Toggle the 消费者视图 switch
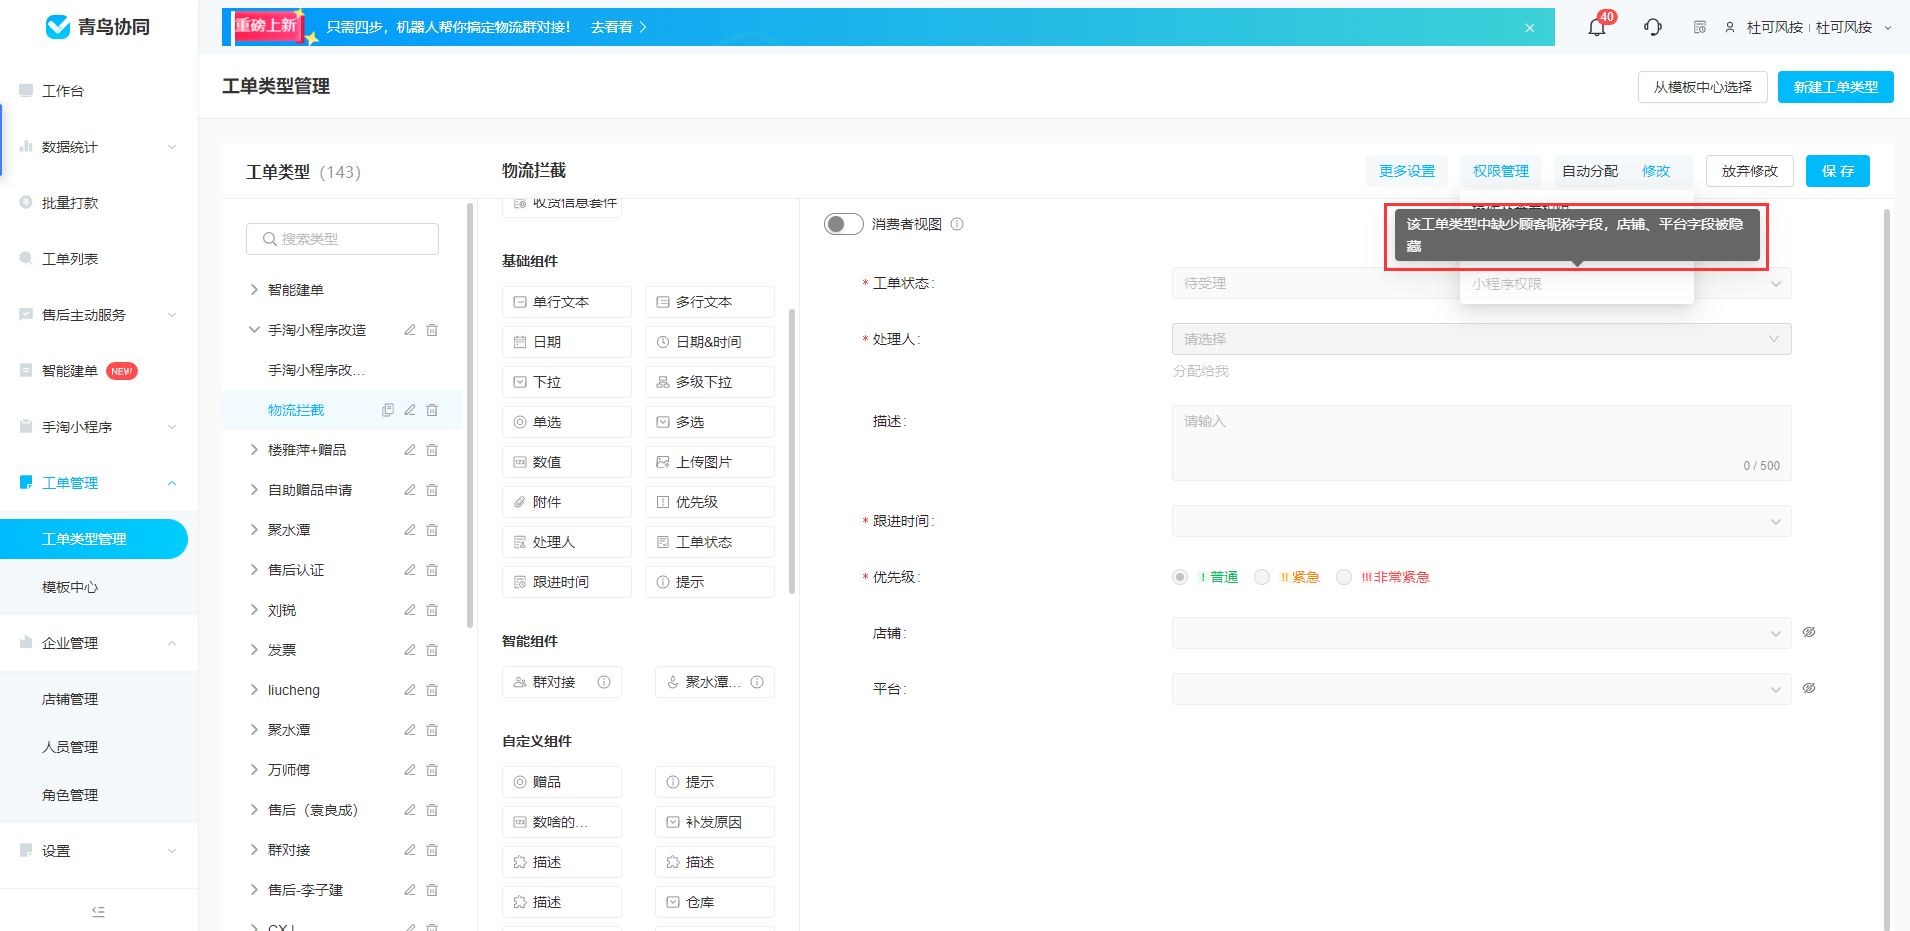Viewport: 1910px width, 931px height. pos(844,224)
